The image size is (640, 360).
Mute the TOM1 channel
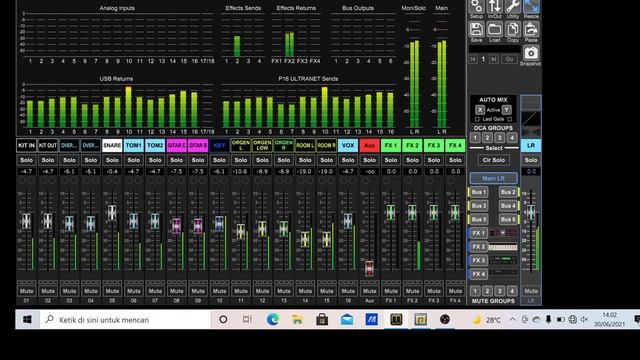(x=133, y=291)
